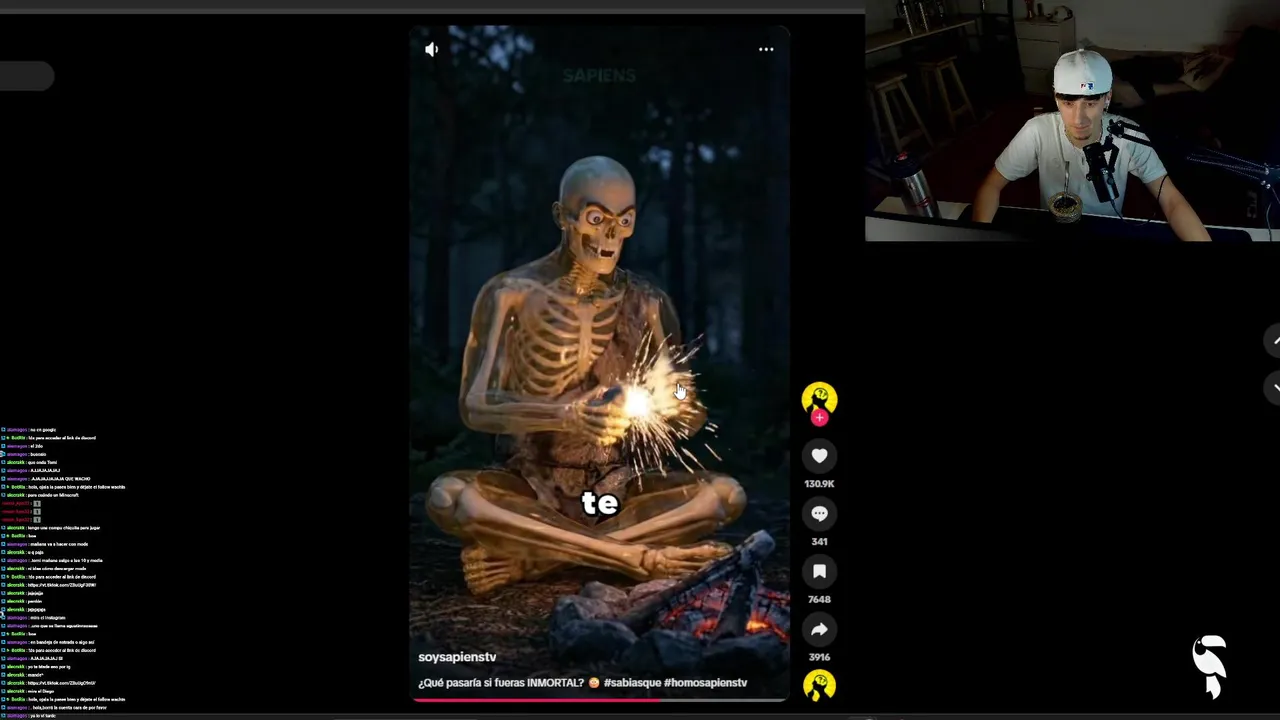The height and width of the screenshot is (720, 1280).
Task: Open the soysapienstv profile avatar
Action: [x=819, y=398]
